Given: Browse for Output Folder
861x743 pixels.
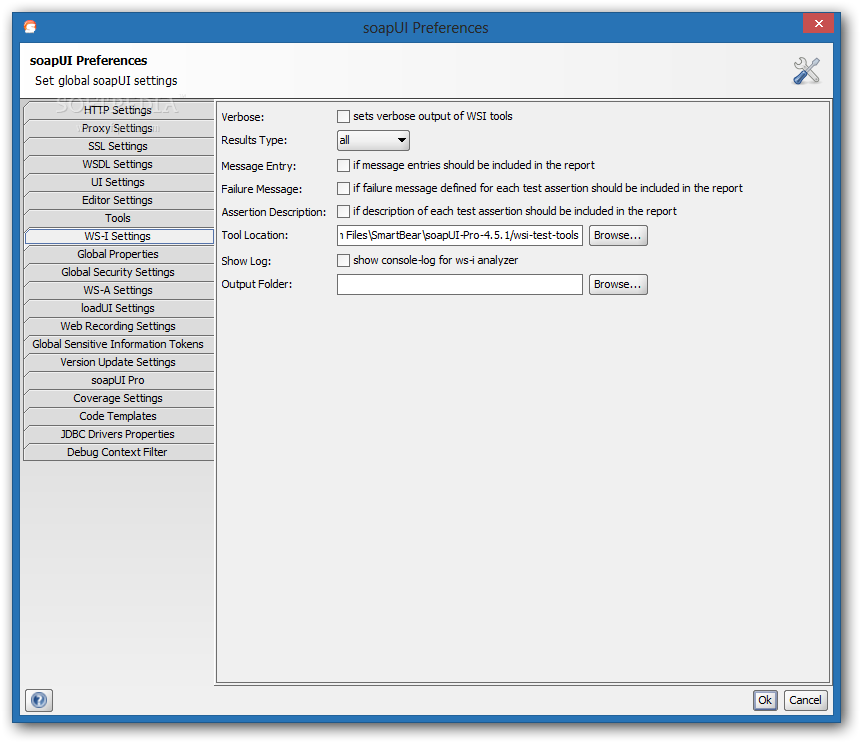Looking at the screenshot, I should (x=618, y=284).
